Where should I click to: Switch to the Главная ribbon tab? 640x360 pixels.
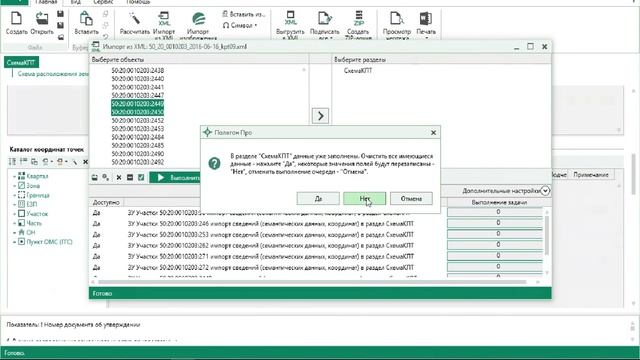pyautogui.click(x=46, y=2)
